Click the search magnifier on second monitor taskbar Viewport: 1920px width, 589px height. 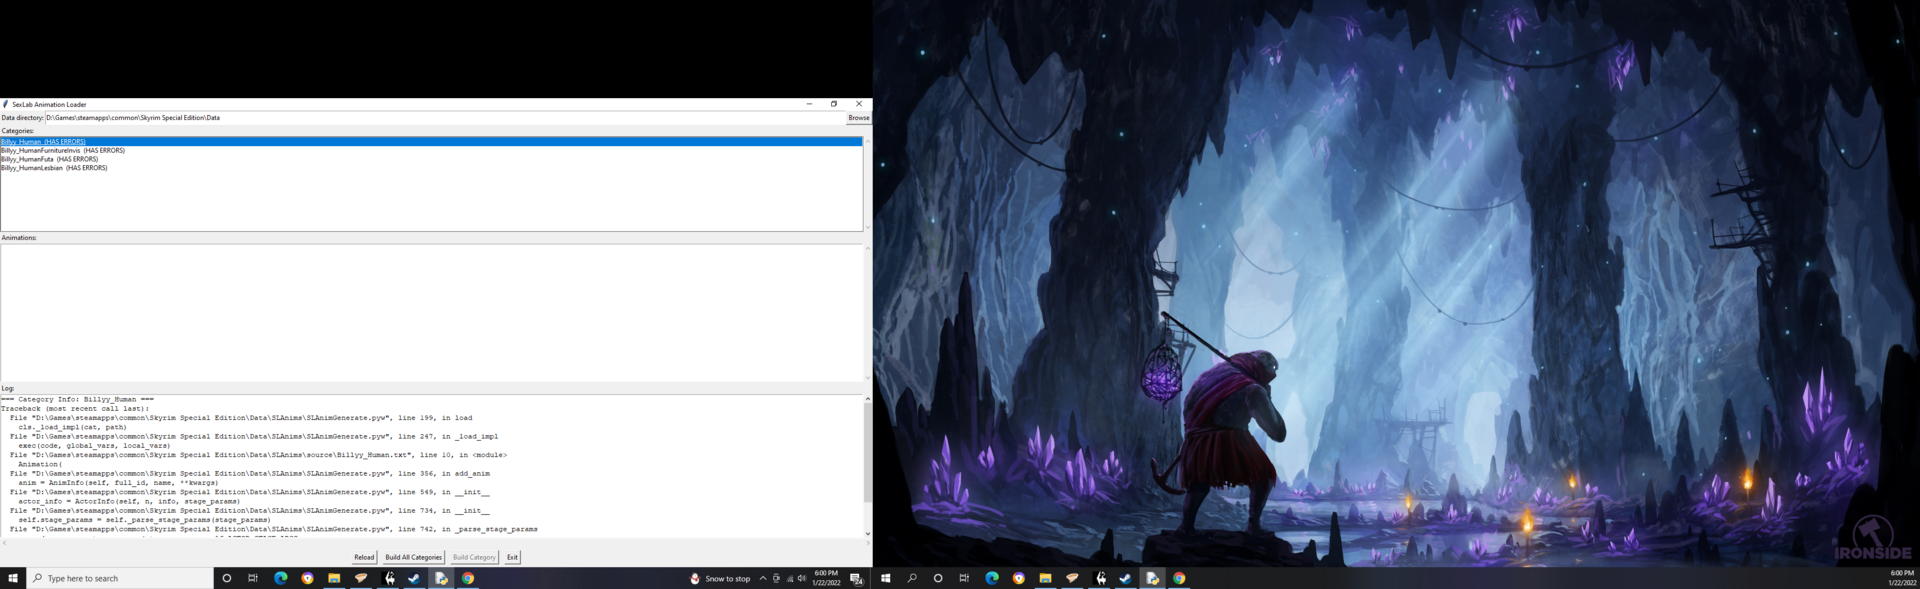pyautogui.click(x=911, y=578)
